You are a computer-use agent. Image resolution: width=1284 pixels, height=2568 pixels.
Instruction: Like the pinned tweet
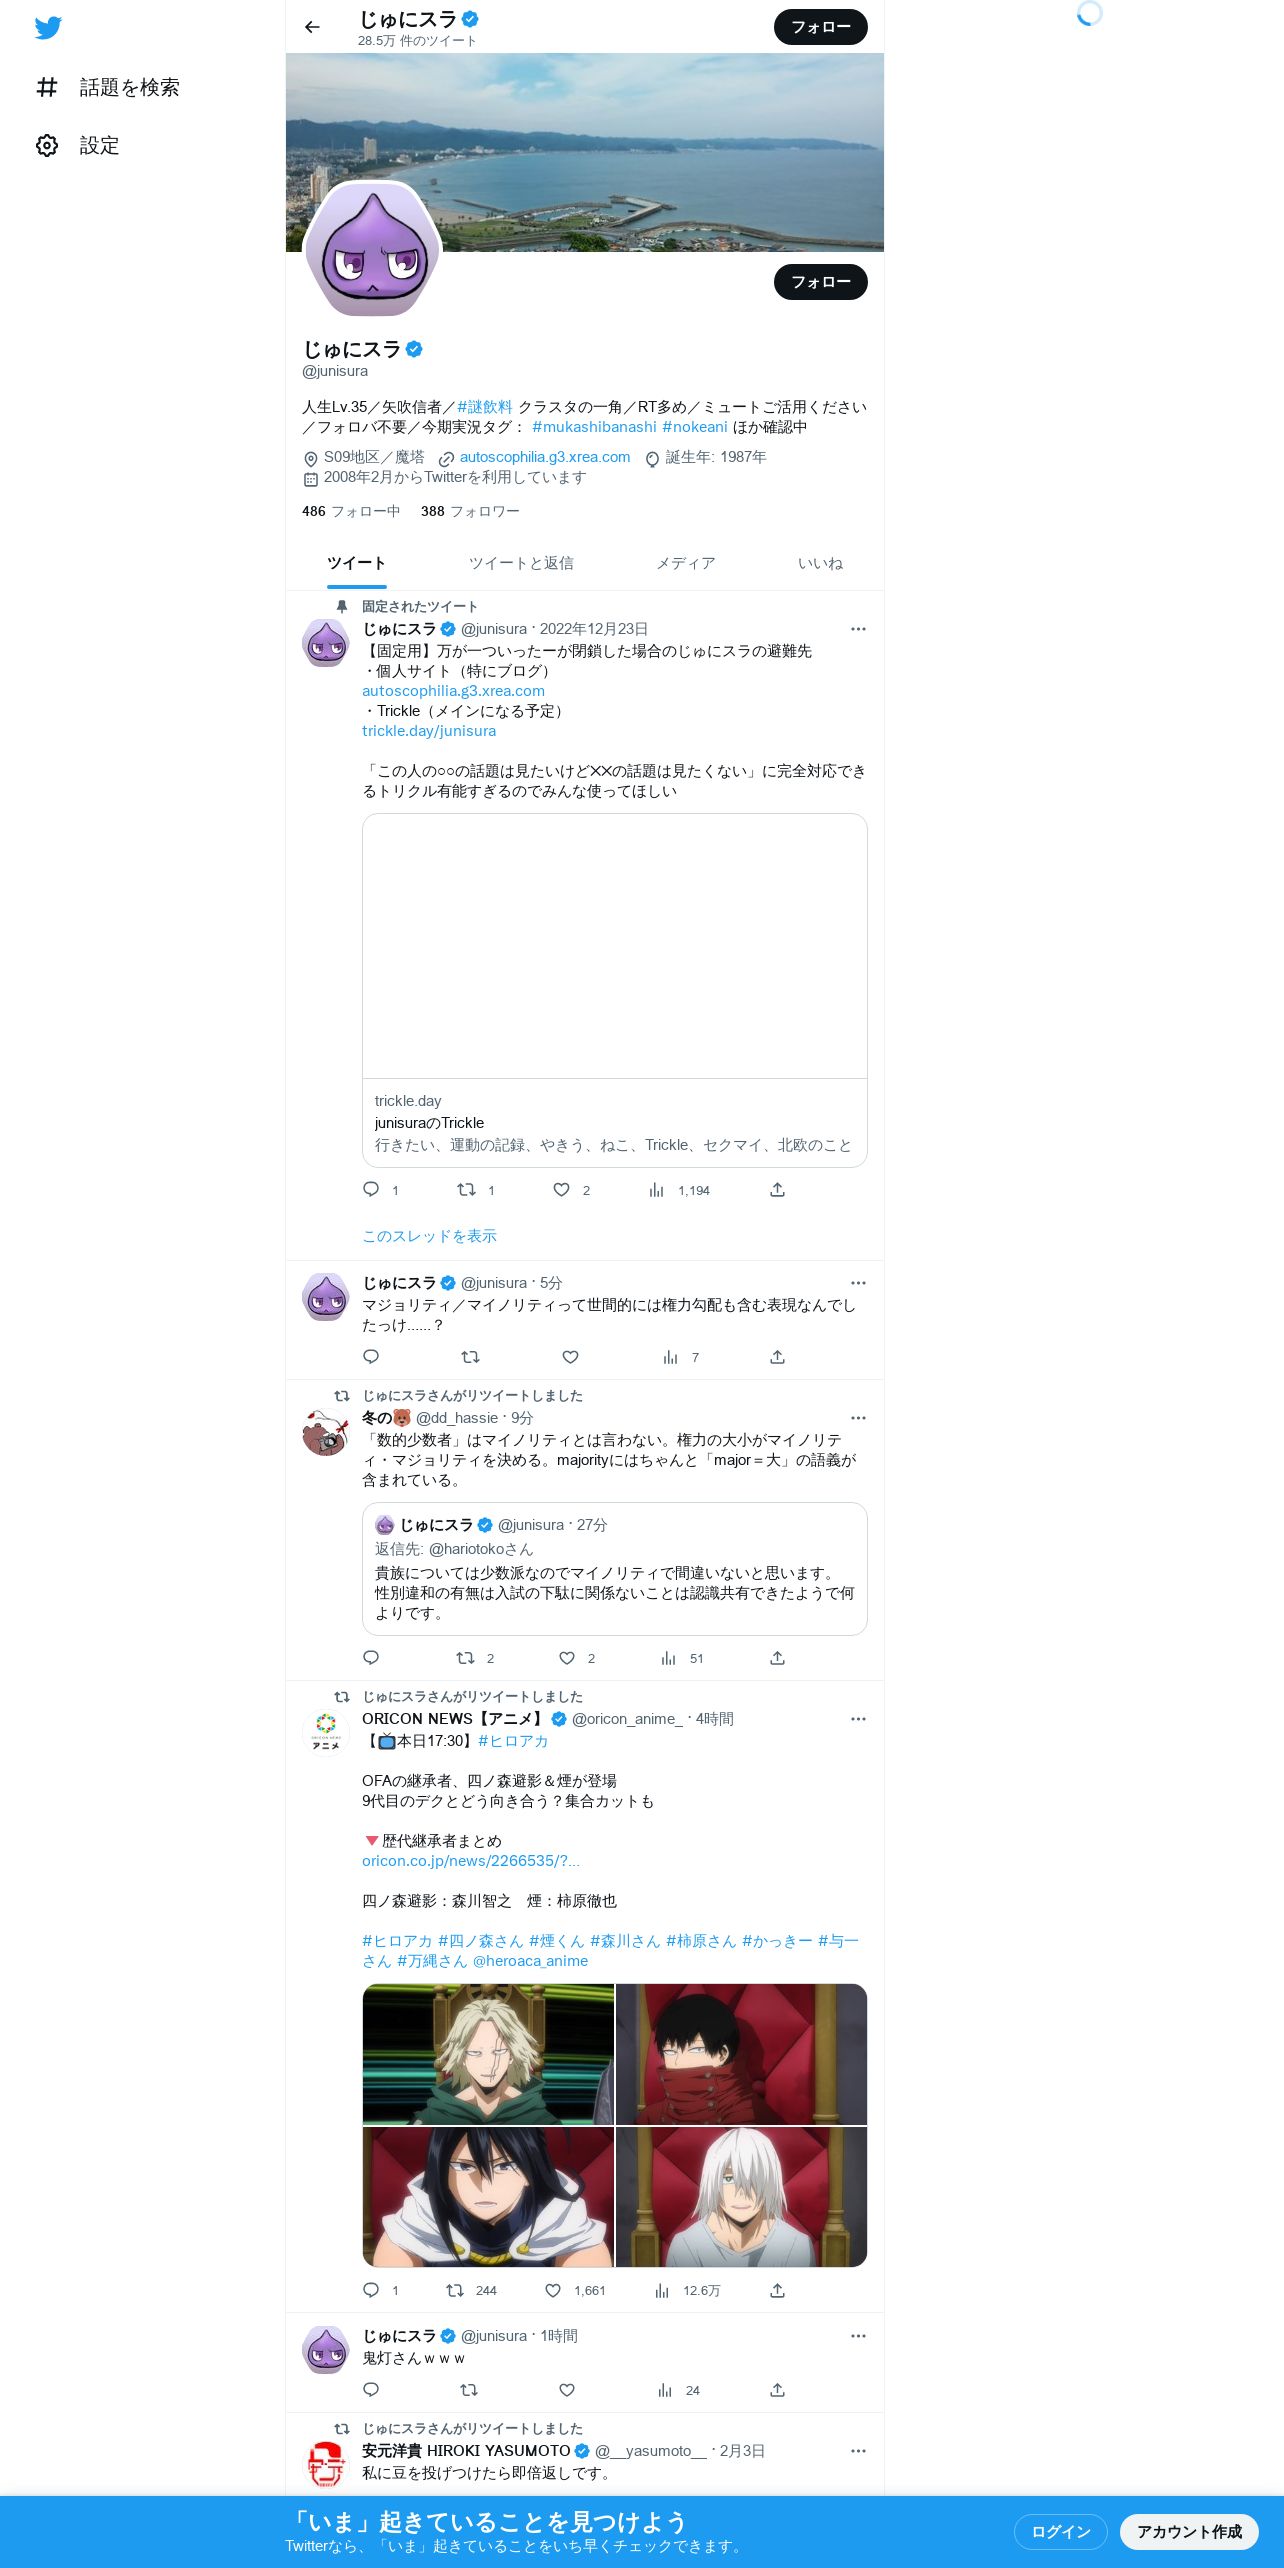pyautogui.click(x=562, y=1190)
